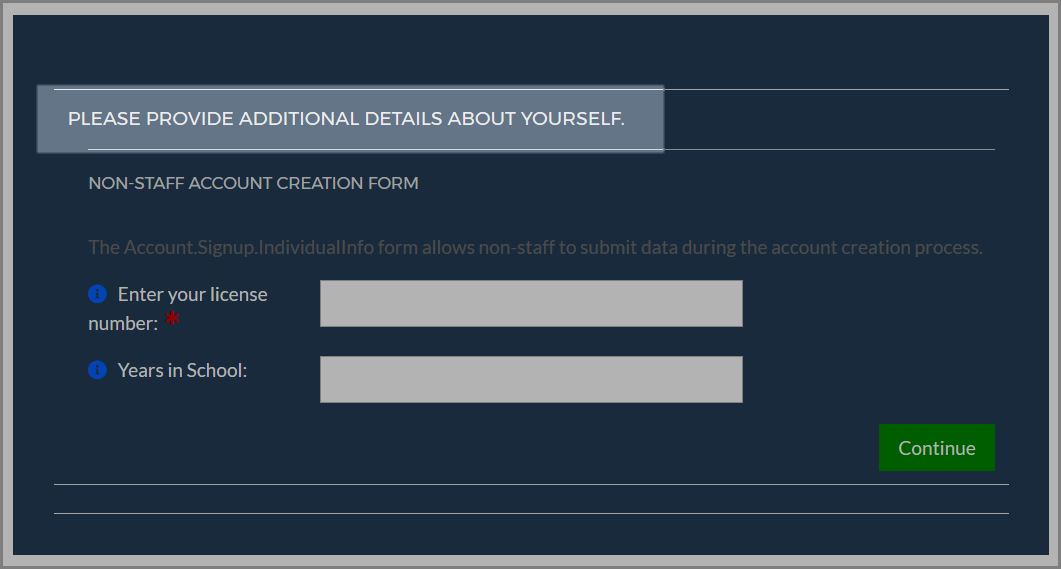The width and height of the screenshot is (1061, 569).
Task: Click the word 'School' in second label
Action: click(215, 370)
